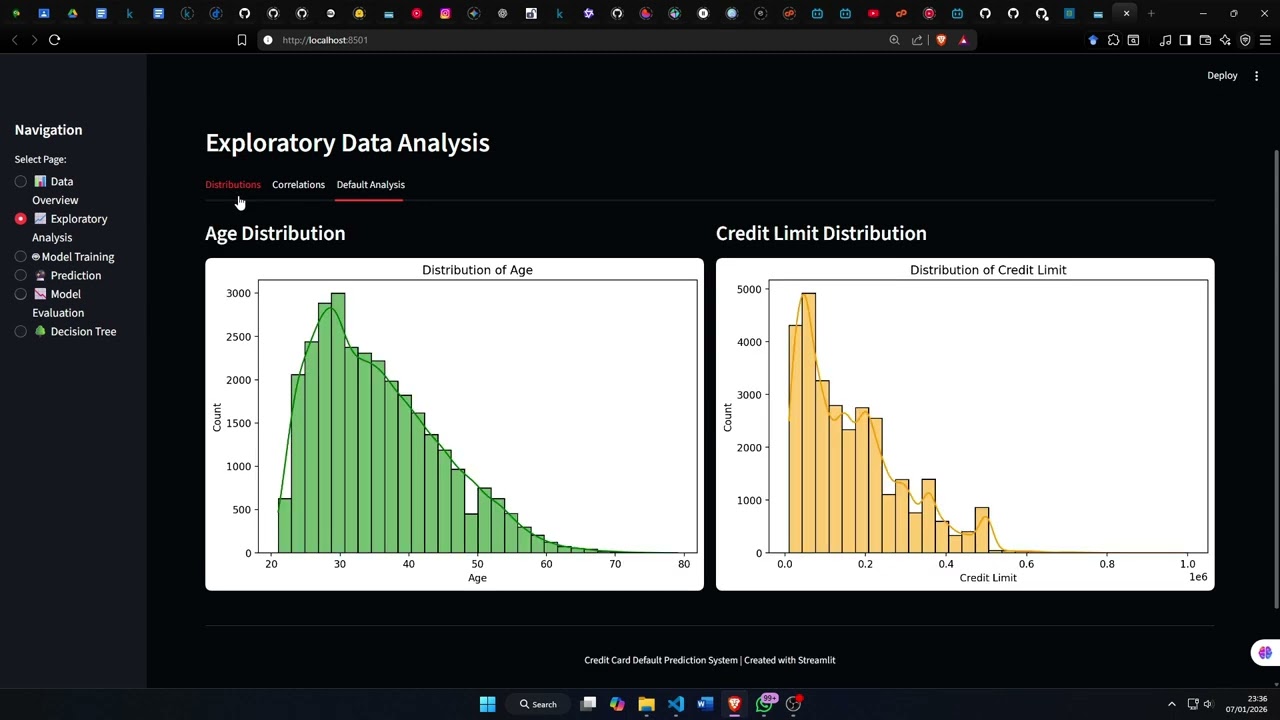Click the volume speaker icon in tray
The image size is (1280, 720).
click(1208, 704)
